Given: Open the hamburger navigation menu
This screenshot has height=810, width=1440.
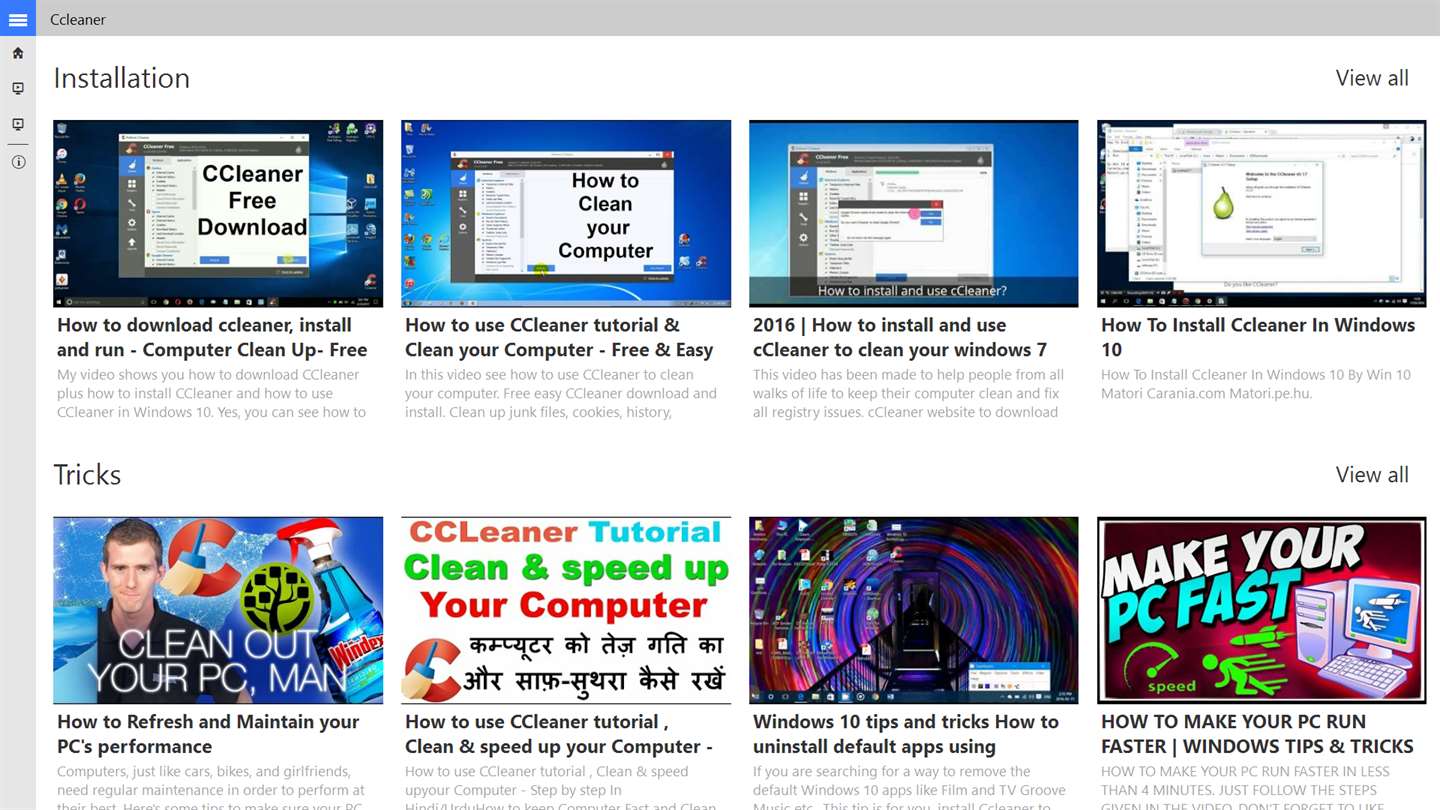Looking at the screenshot, I should click(18, 19).
